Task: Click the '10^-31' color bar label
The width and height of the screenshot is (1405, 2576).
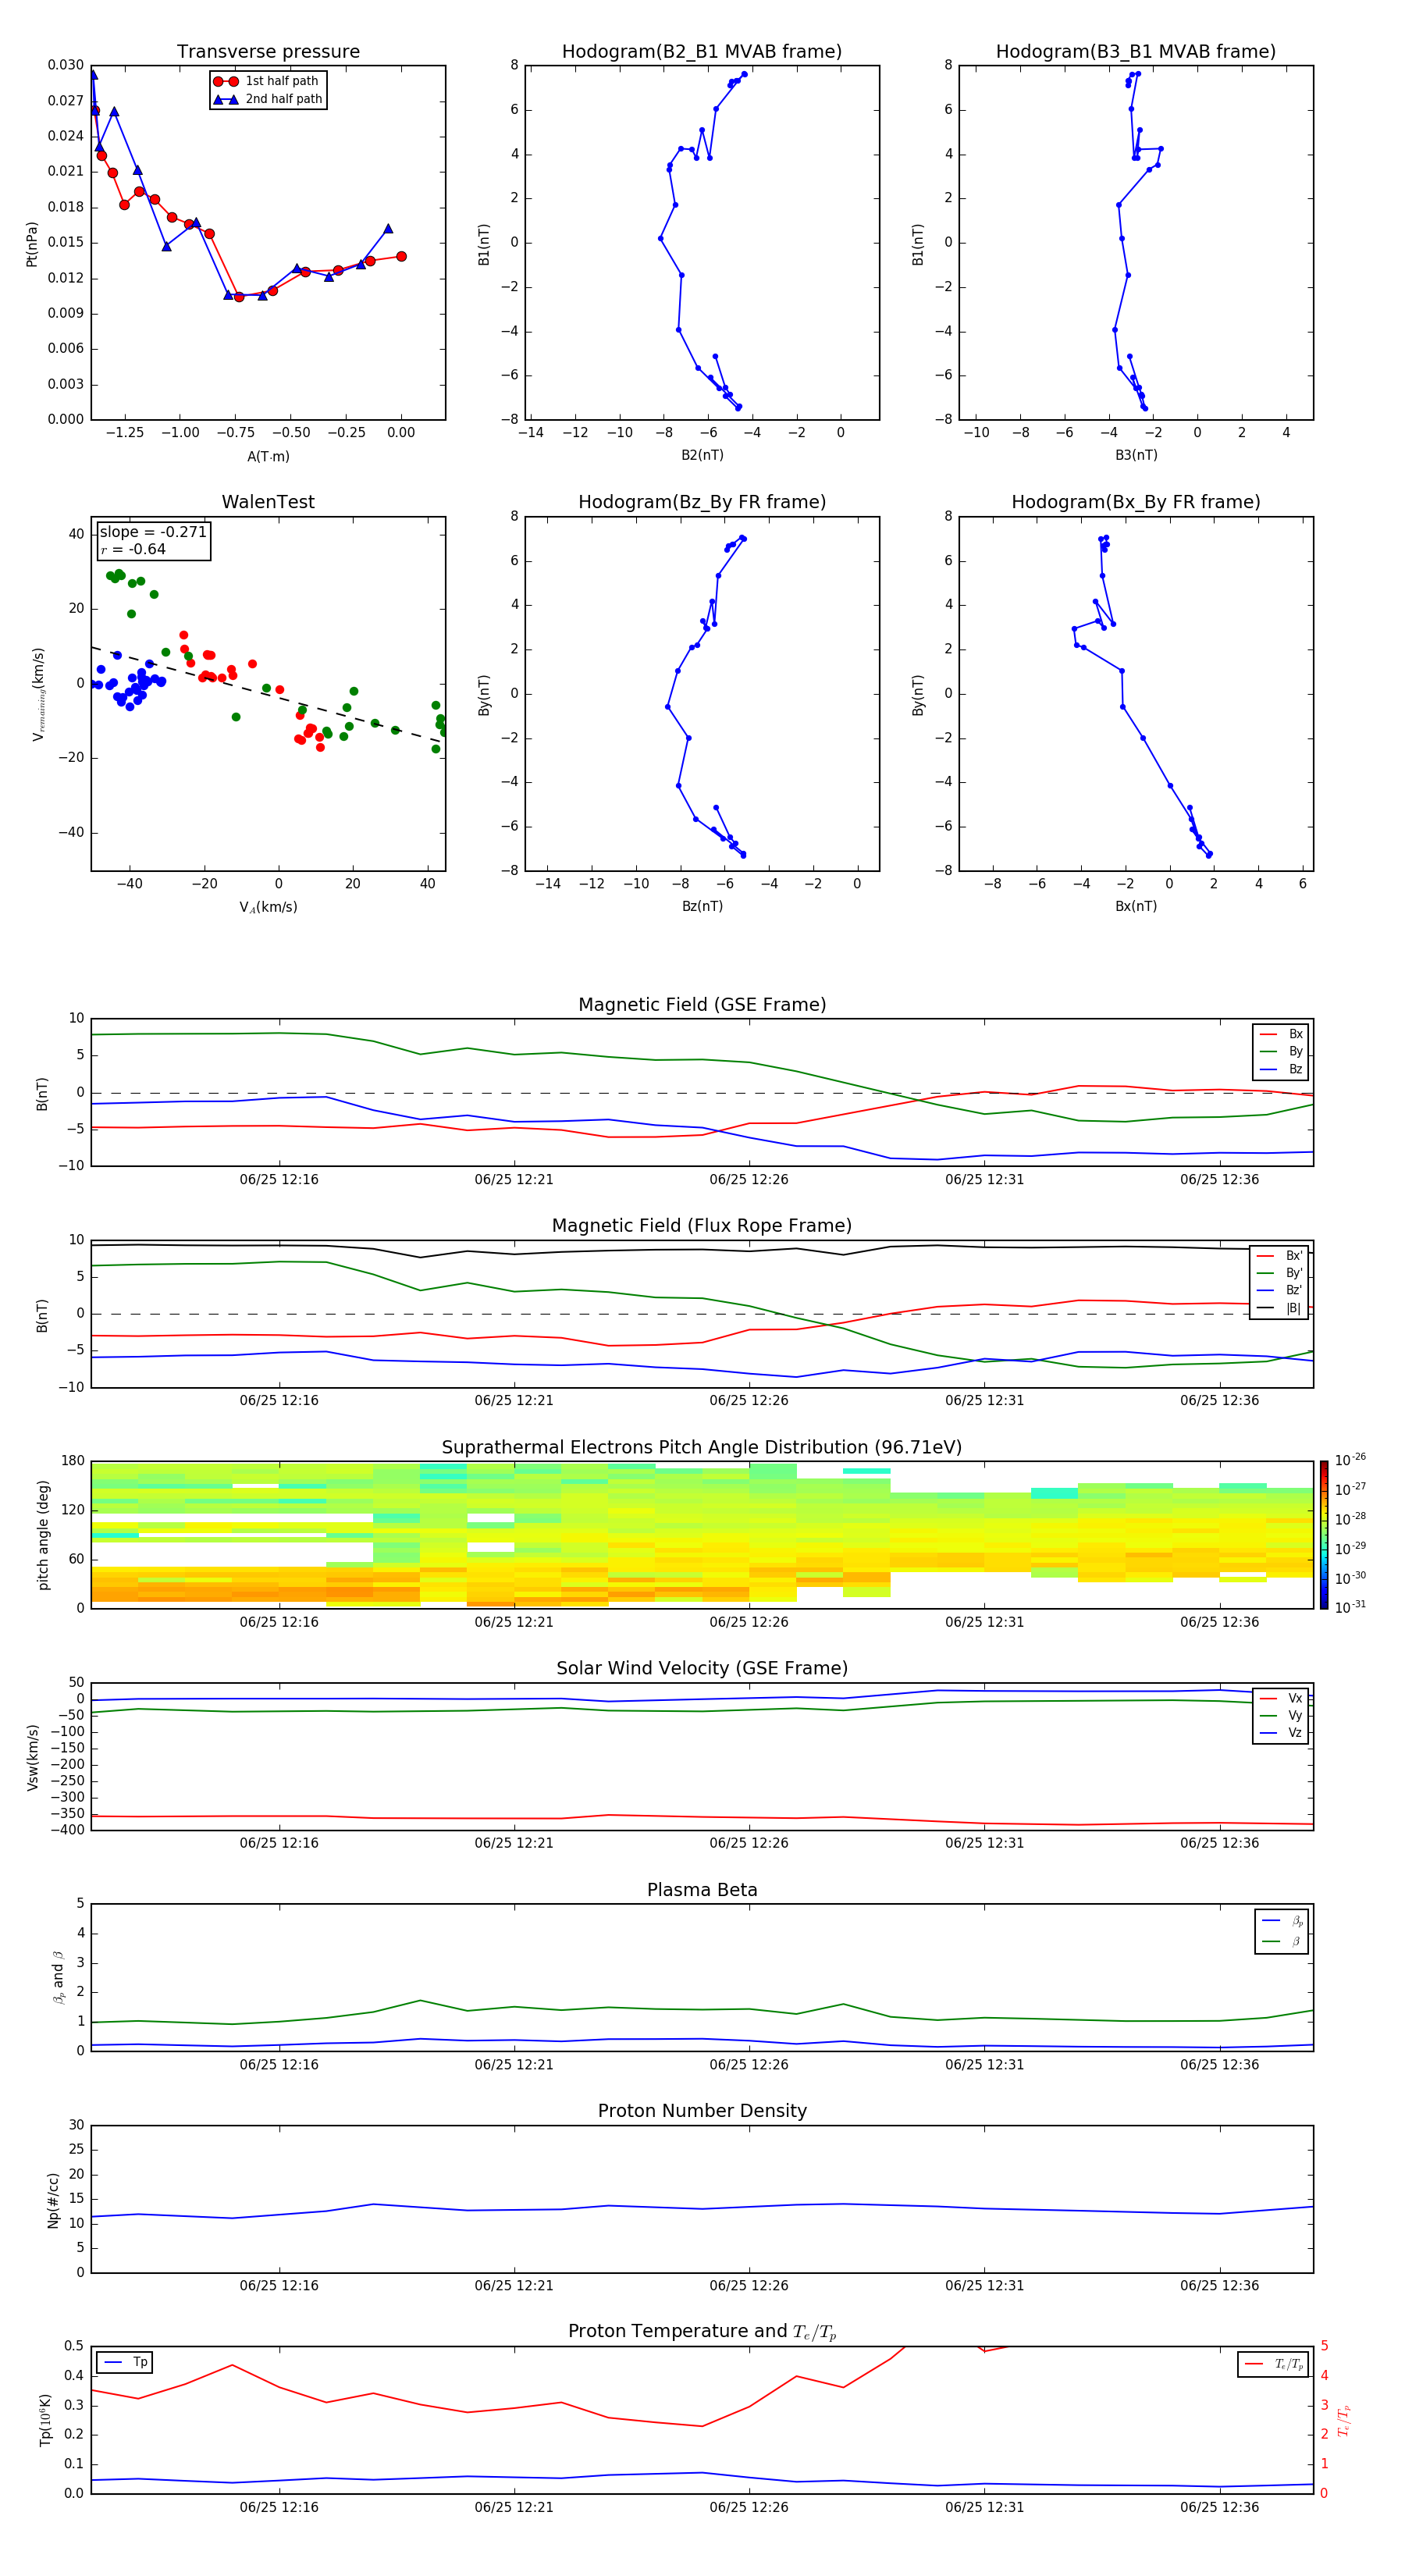Action: [1350, 1607]
